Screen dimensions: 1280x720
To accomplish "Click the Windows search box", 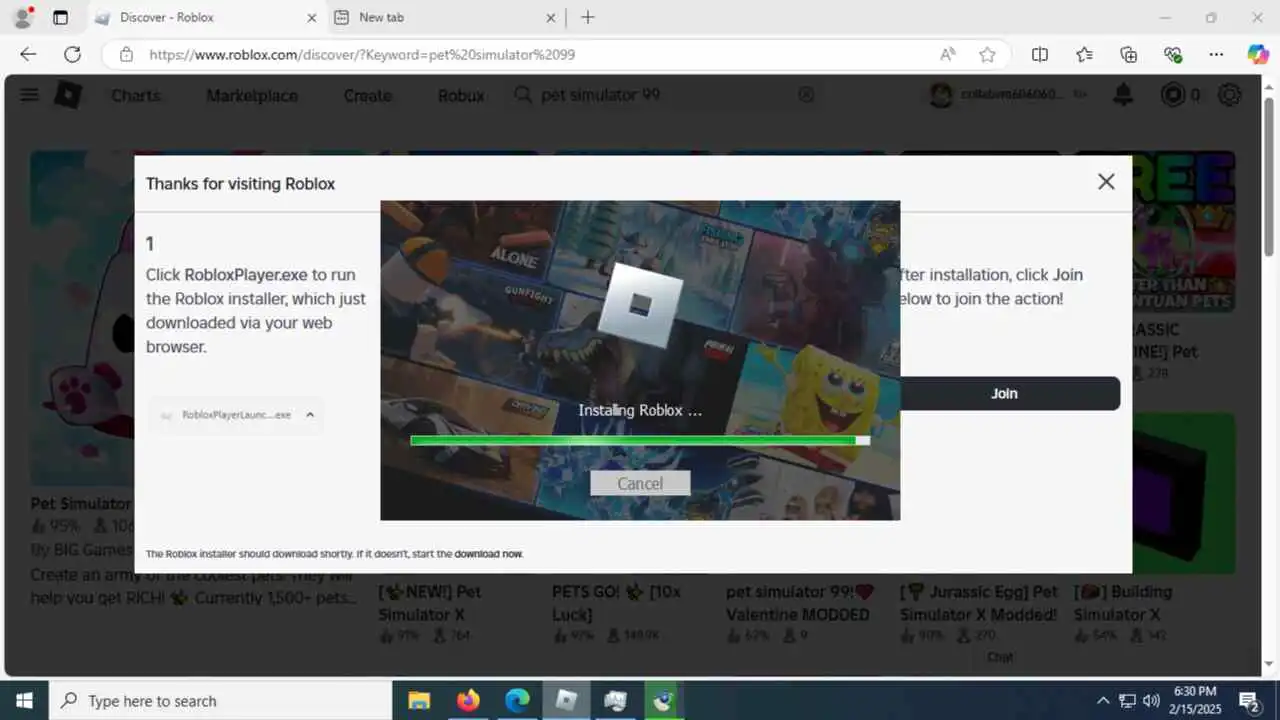I will point(220,701).
